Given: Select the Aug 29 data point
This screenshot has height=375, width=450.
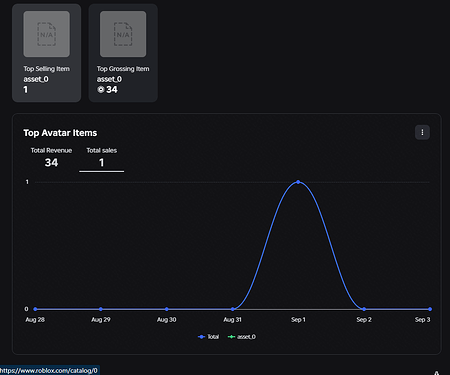Looking at the screenshot, I should click(x=101, y=309).
